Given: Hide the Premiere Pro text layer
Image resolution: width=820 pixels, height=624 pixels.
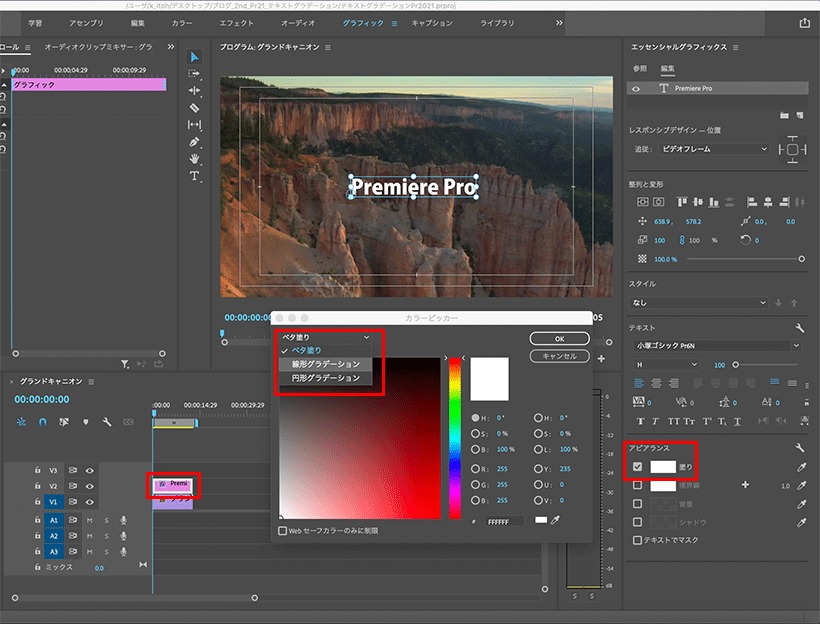Looking at the screenshot, I should (636, 88).
